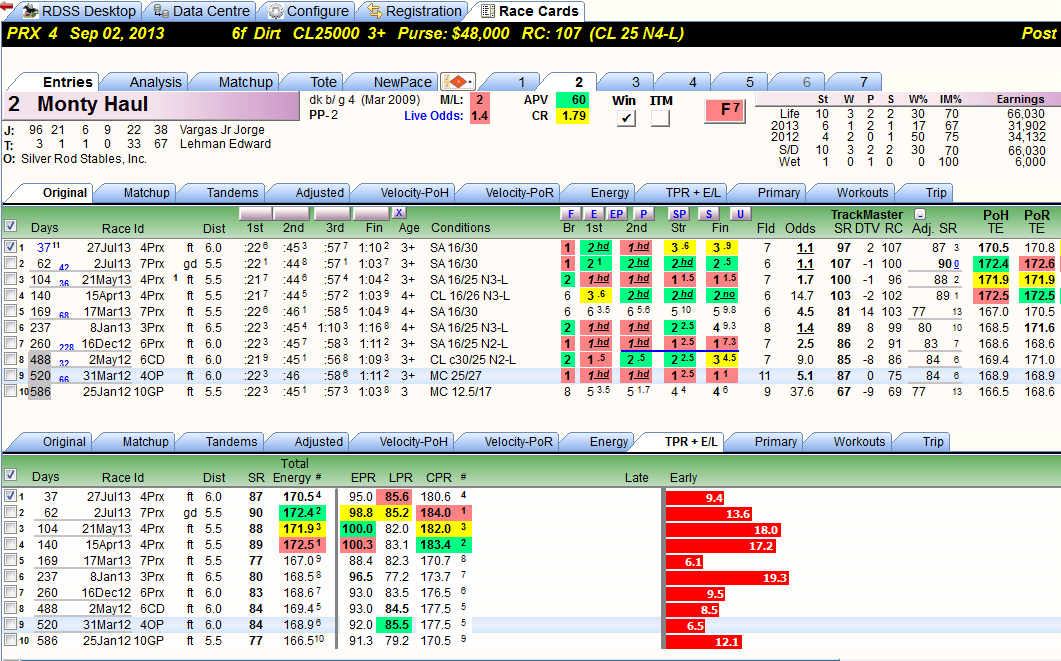The height and width of the screenshot is (661, 1061).
Task: Check upper table row 21May13 4Prx
Action: point(10,279)
